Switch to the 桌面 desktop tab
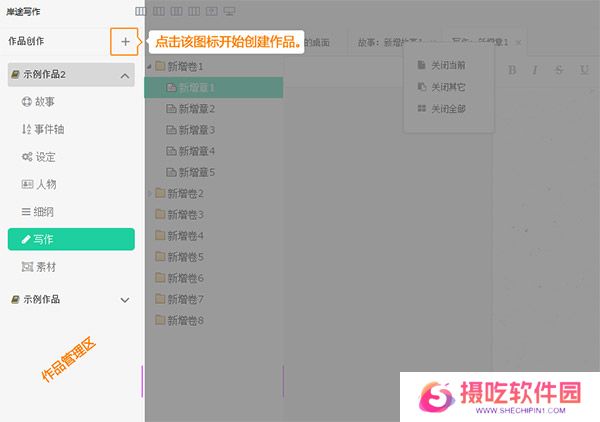The width and height of the screenshot is (600, 422). 316,42
